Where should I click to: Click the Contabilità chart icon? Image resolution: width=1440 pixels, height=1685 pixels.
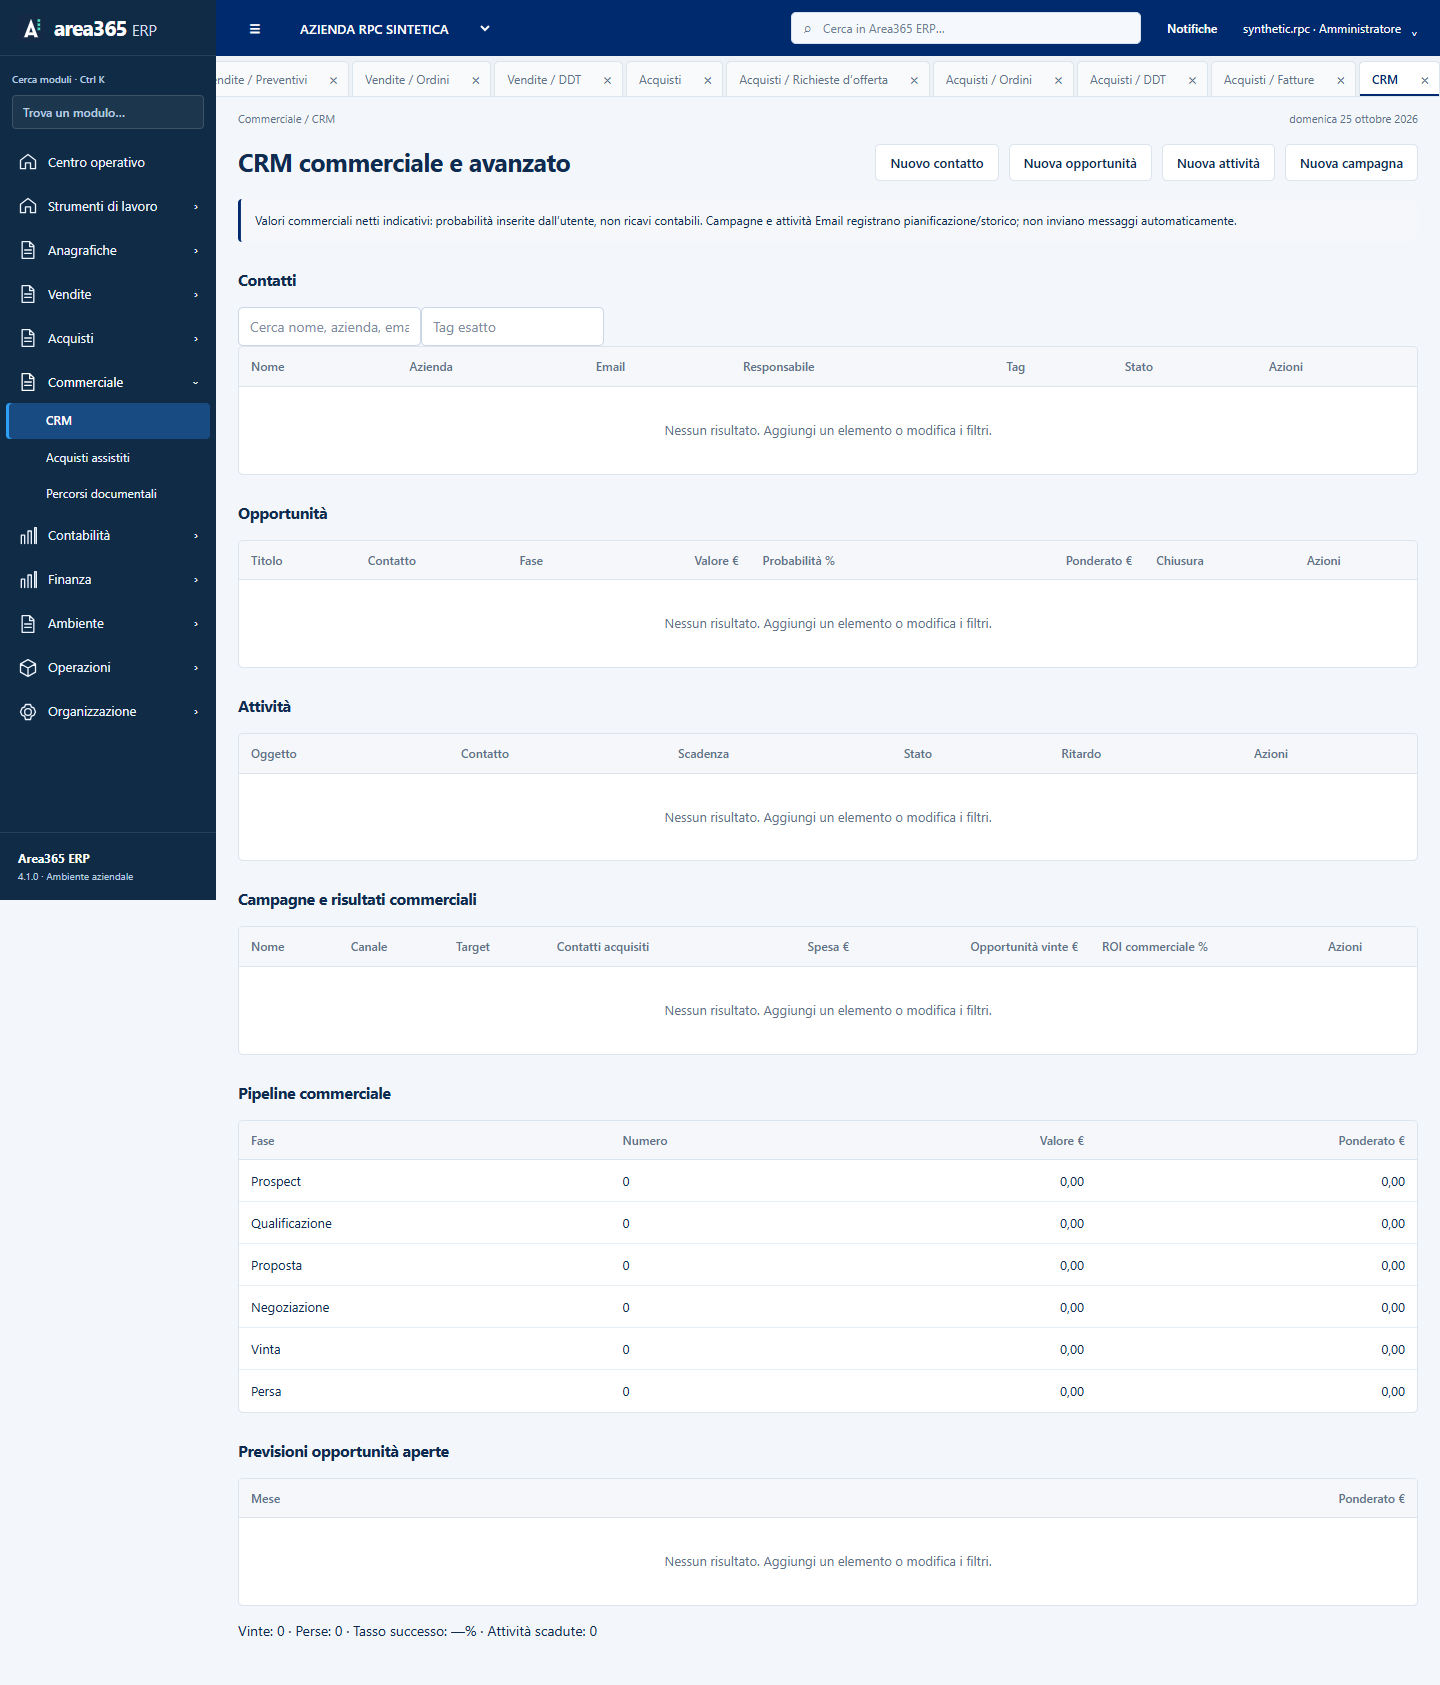pyautogui.click(x=28, y=535)
